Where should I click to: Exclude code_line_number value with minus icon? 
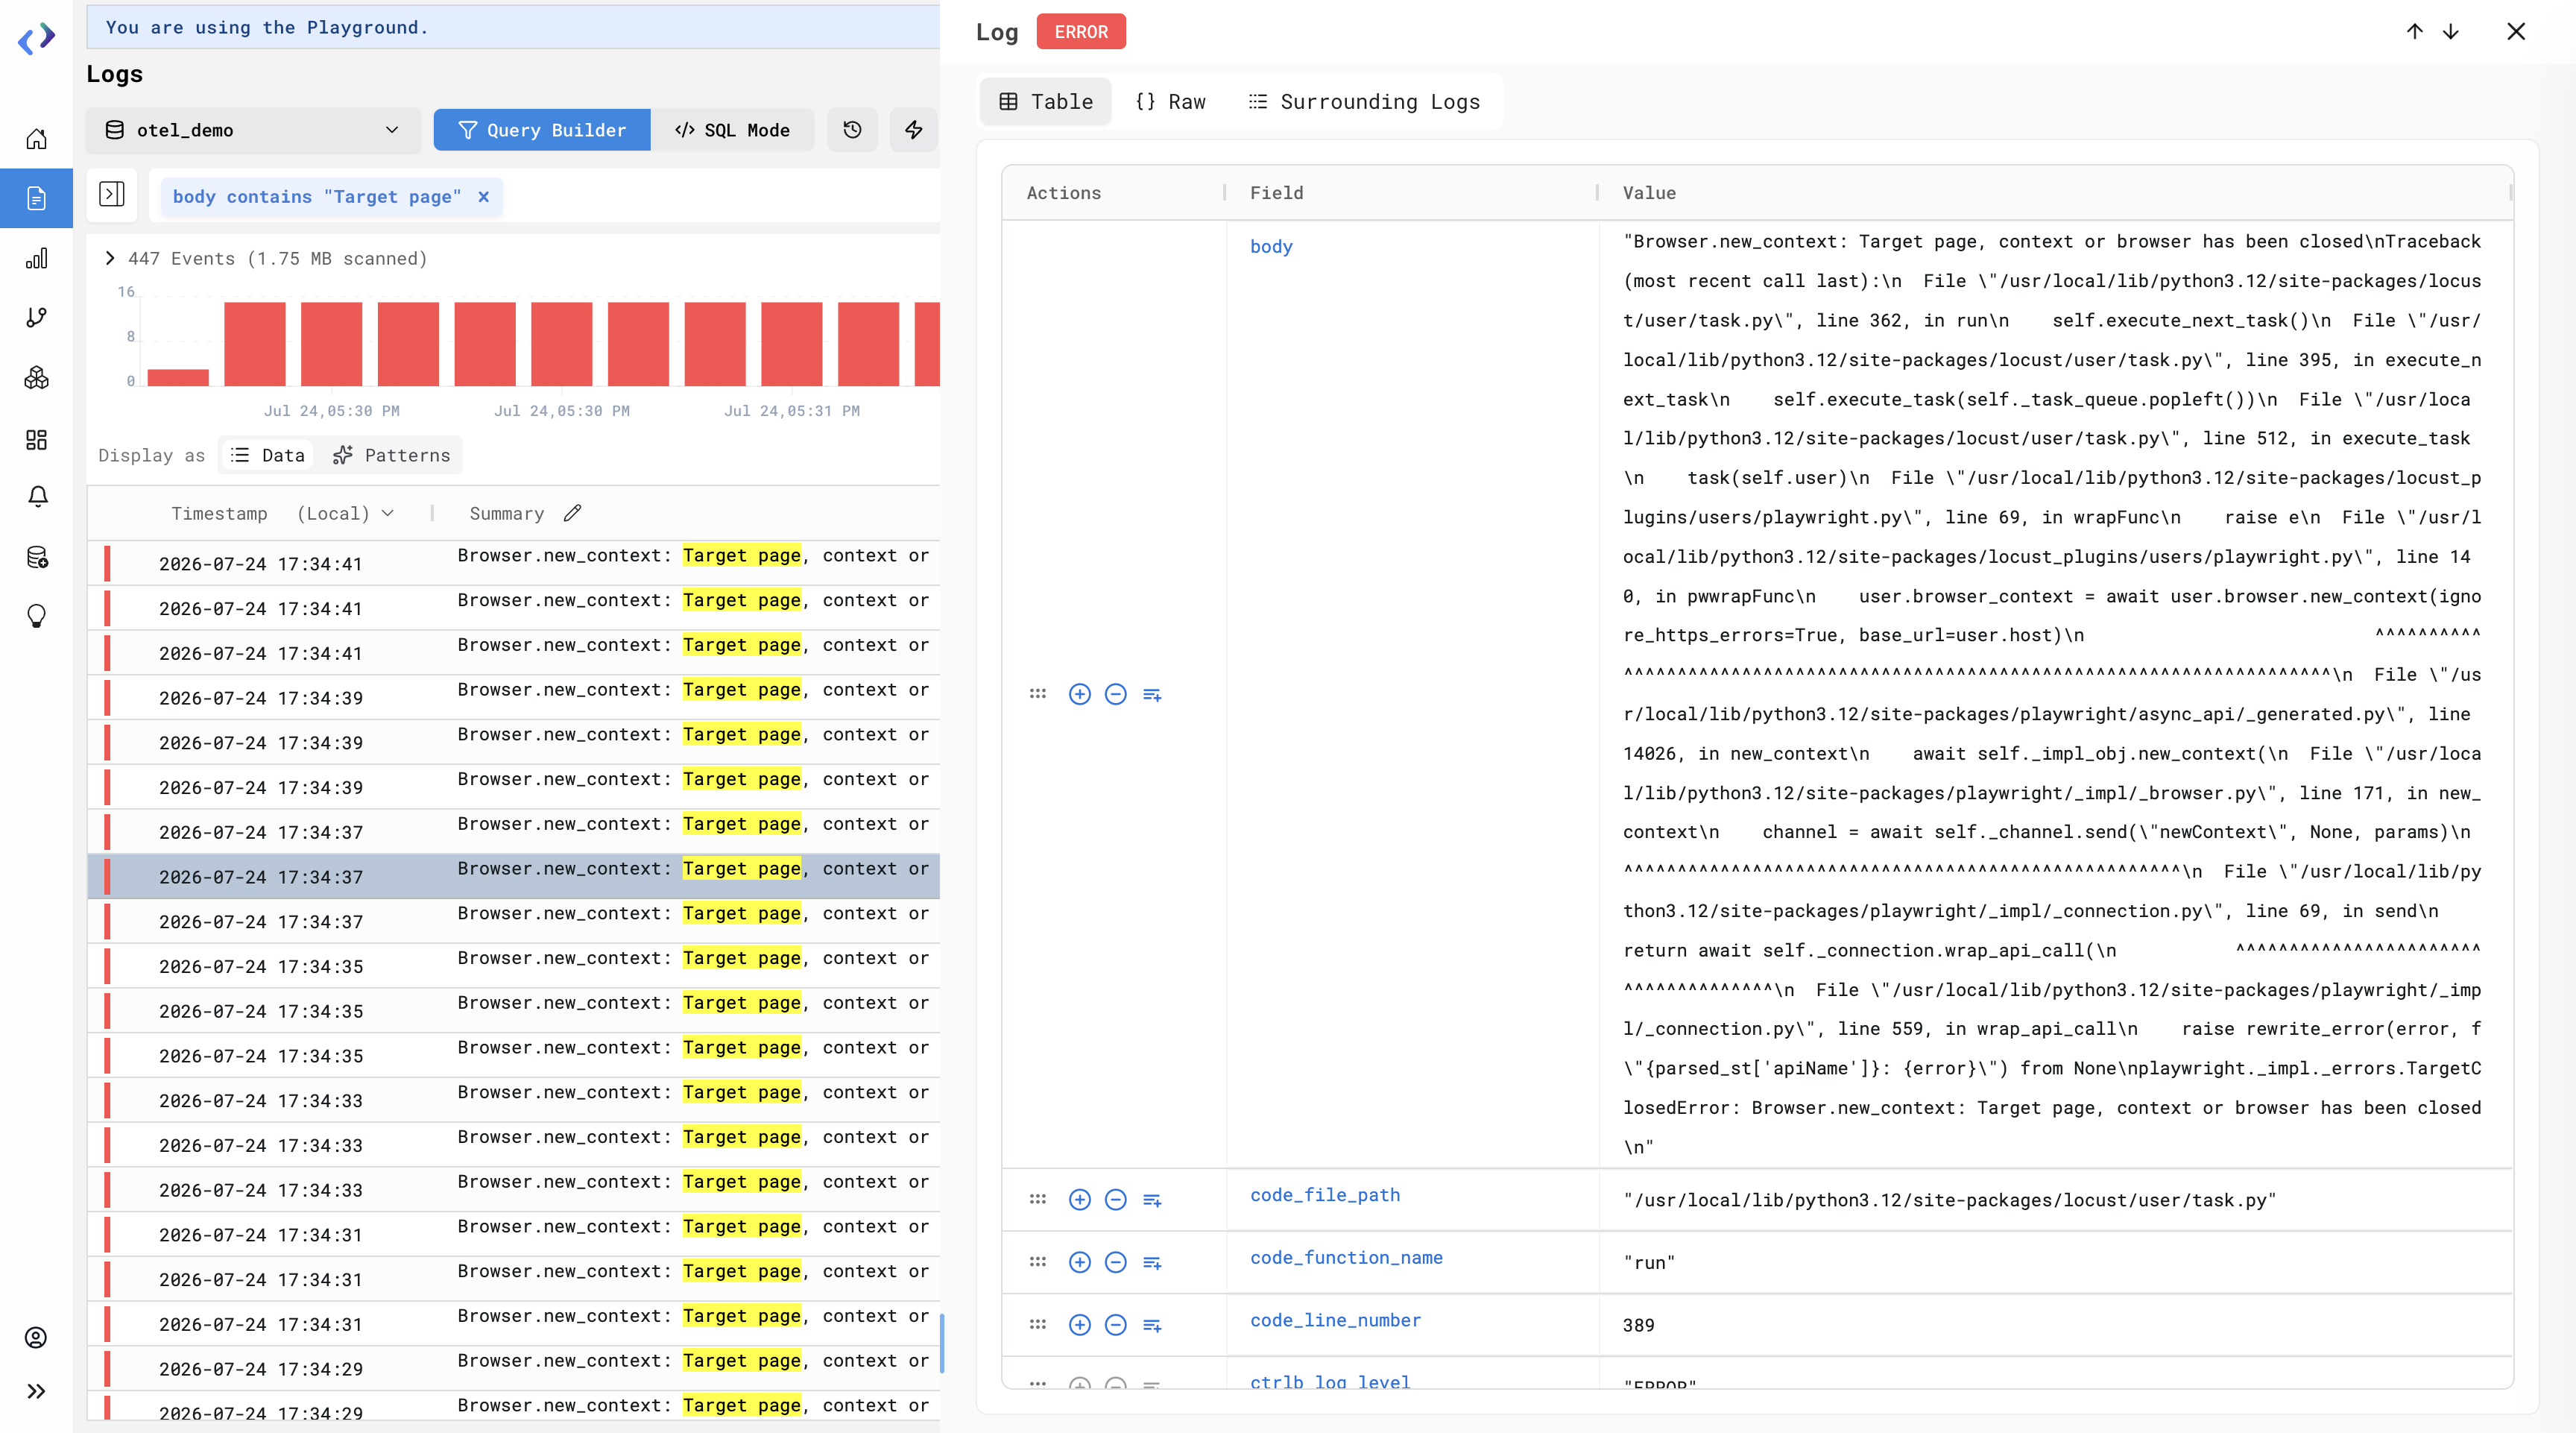1116,1325
